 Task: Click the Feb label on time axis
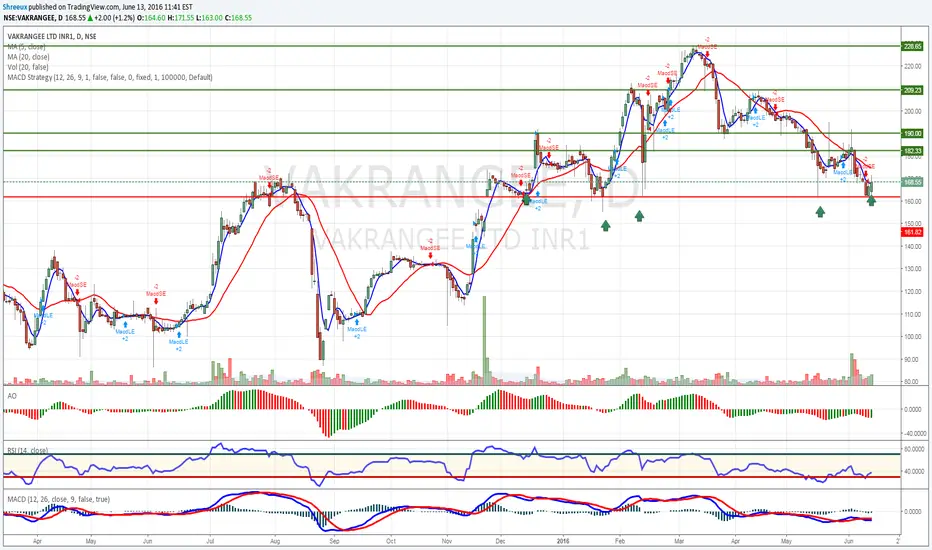tap(620, 541)
